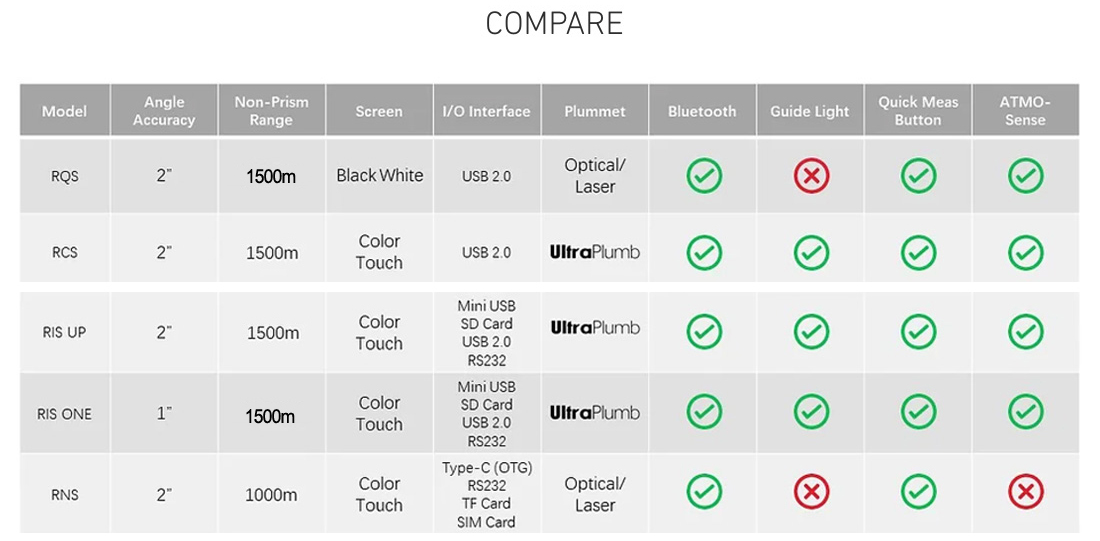Click the COMPARE heading
Screen dimensions: 1100x541
pos(554,23)
